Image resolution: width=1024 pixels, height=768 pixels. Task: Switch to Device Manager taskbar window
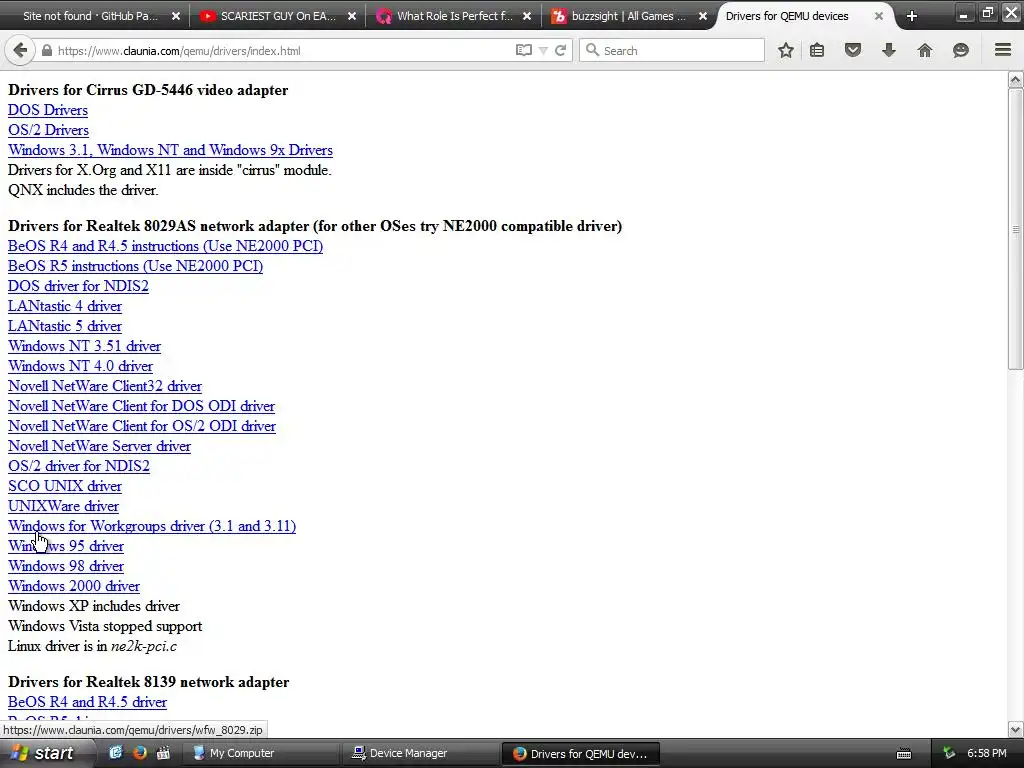pos(421,753)
